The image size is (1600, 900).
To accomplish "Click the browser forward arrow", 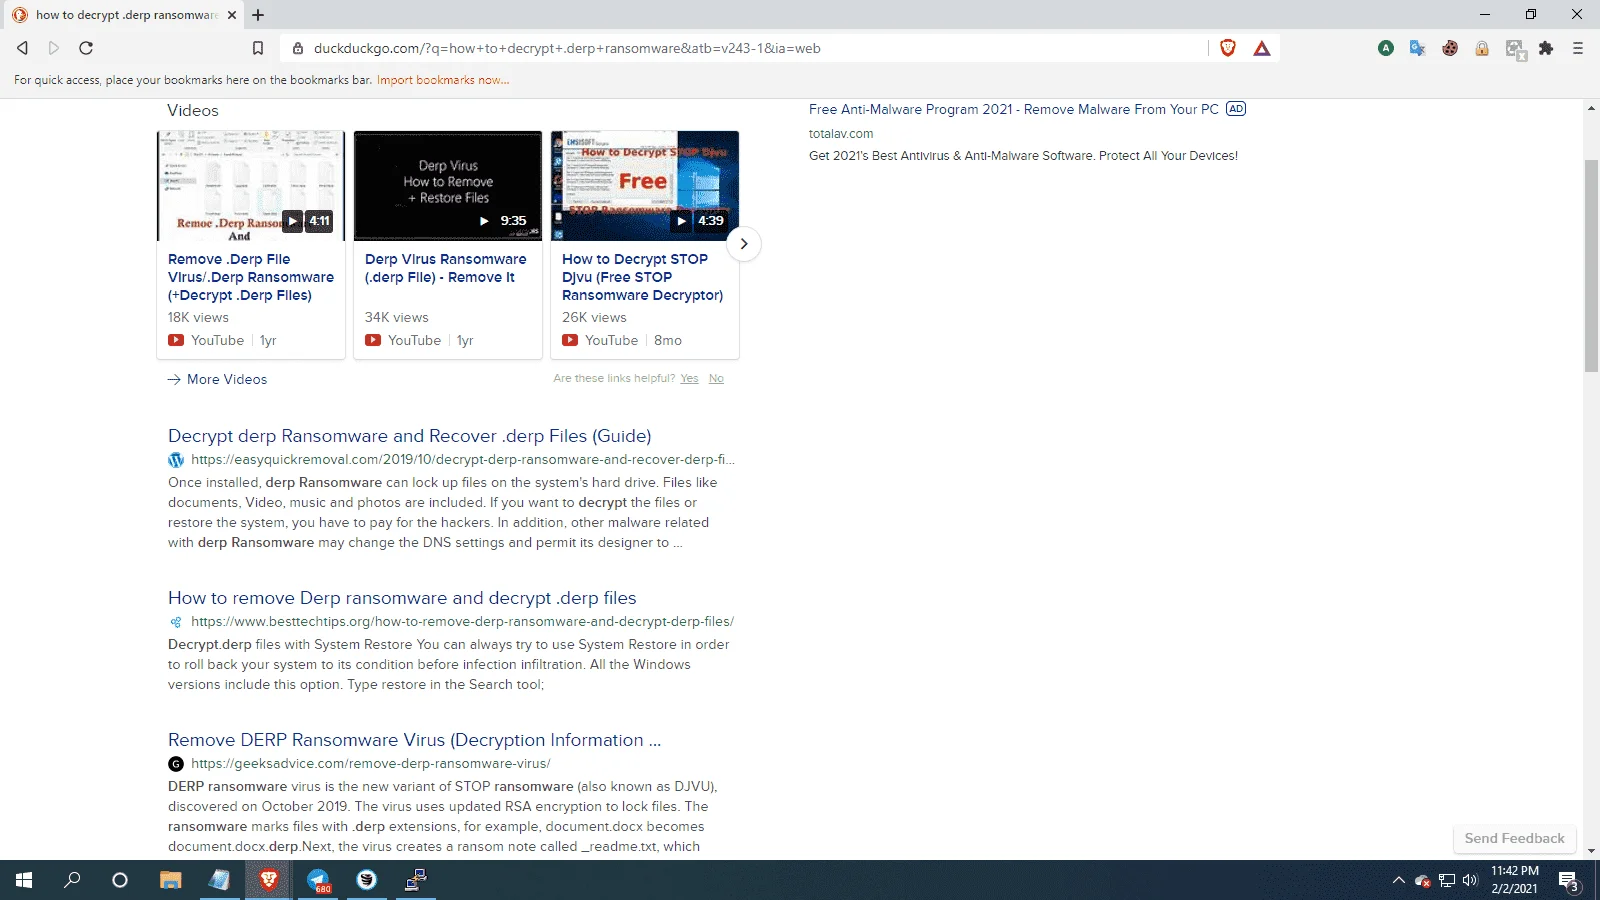I will point(54,48).
